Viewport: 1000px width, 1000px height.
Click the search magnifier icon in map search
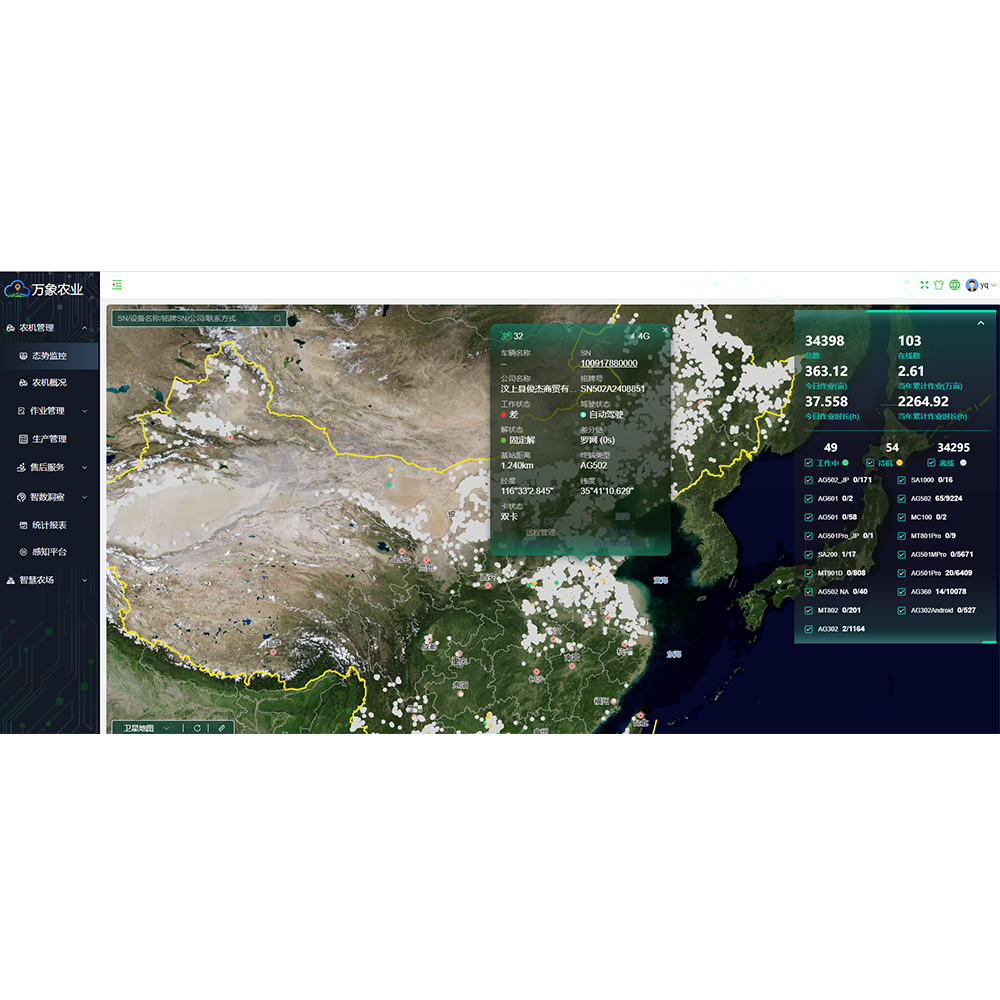(277, 319)
